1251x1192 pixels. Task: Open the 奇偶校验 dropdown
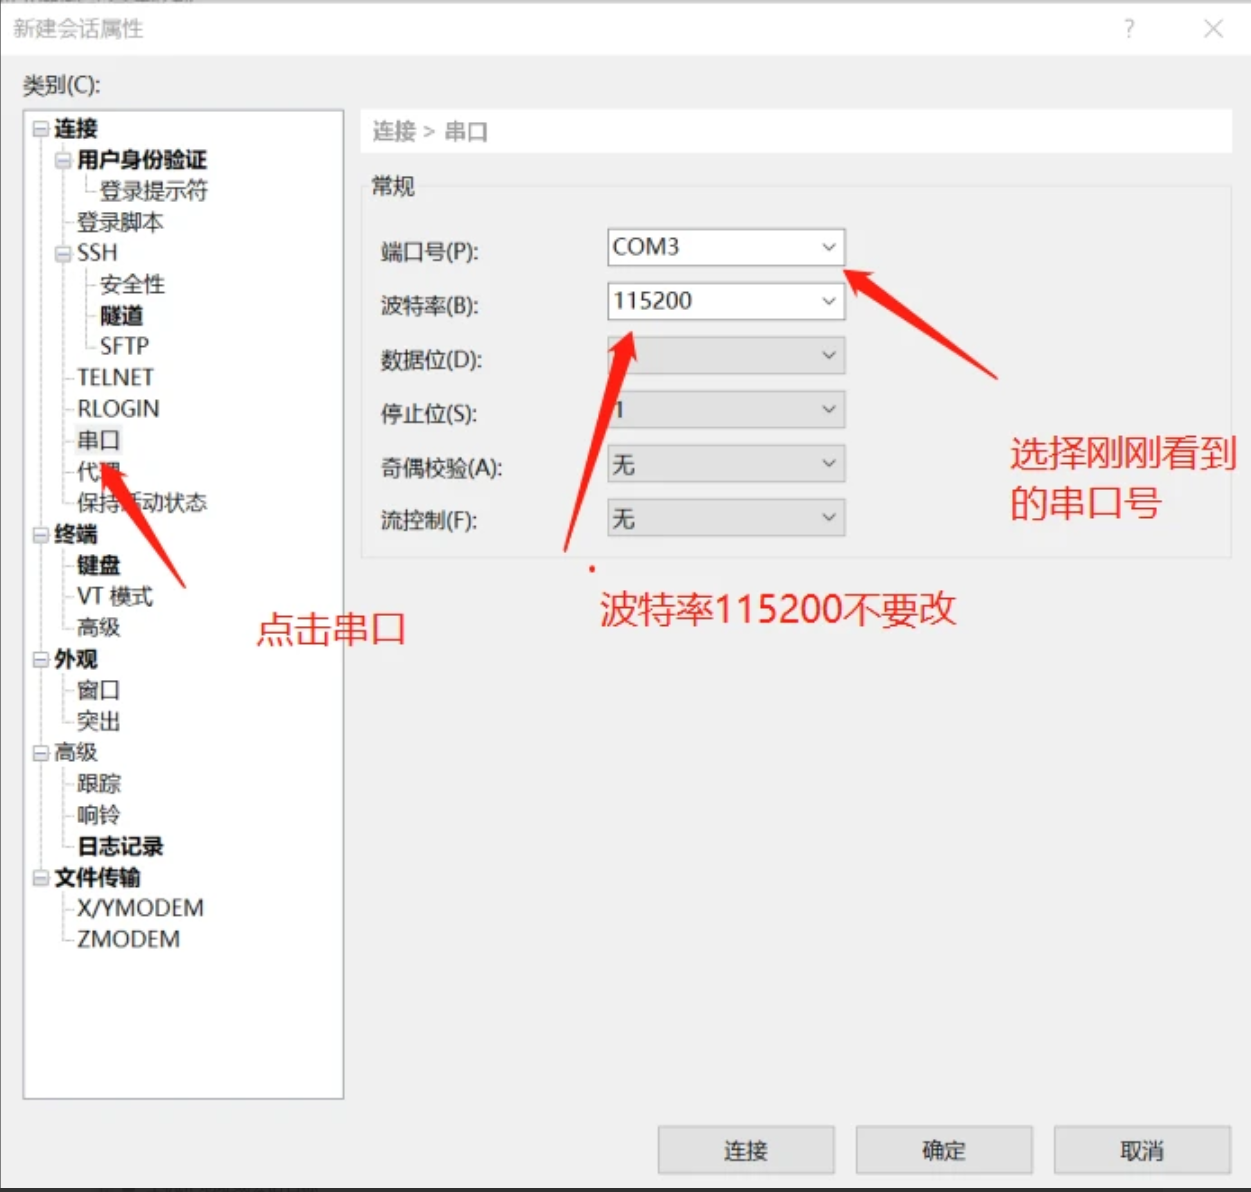point(726,464)
